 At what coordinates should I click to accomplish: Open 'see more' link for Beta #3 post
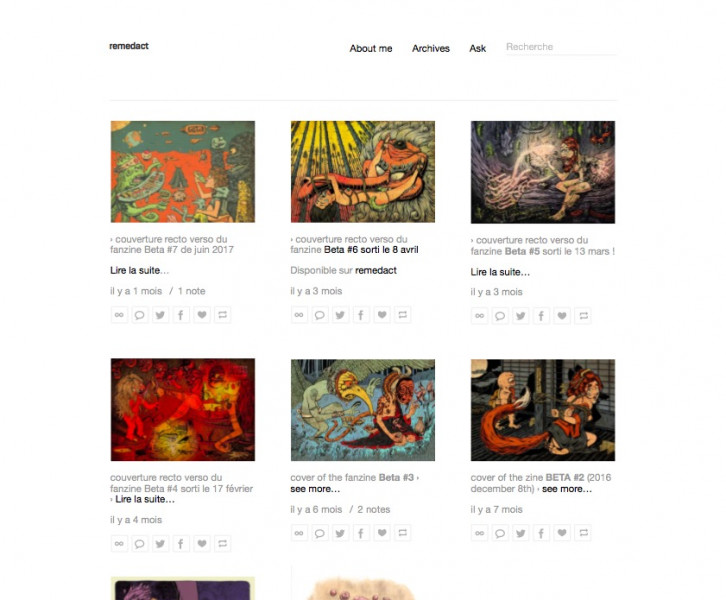click(x=315, y=489)
